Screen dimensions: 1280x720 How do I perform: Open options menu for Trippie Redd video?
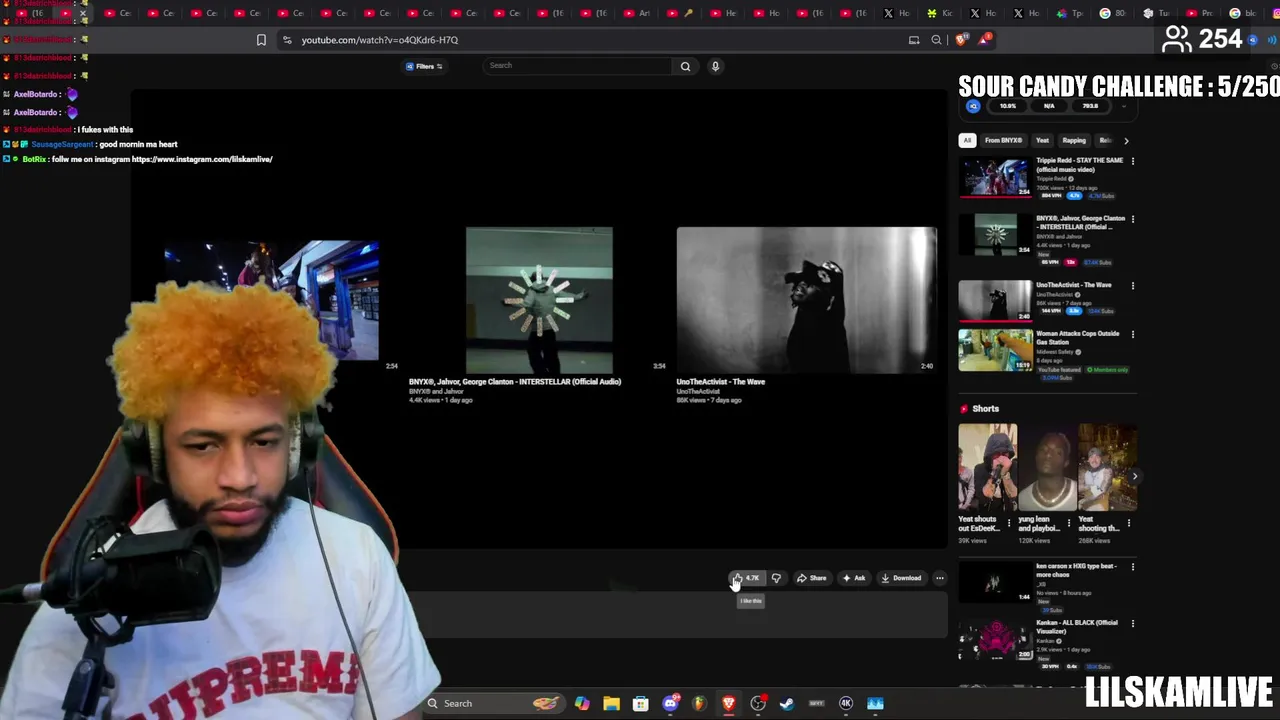click(1132, 161)
